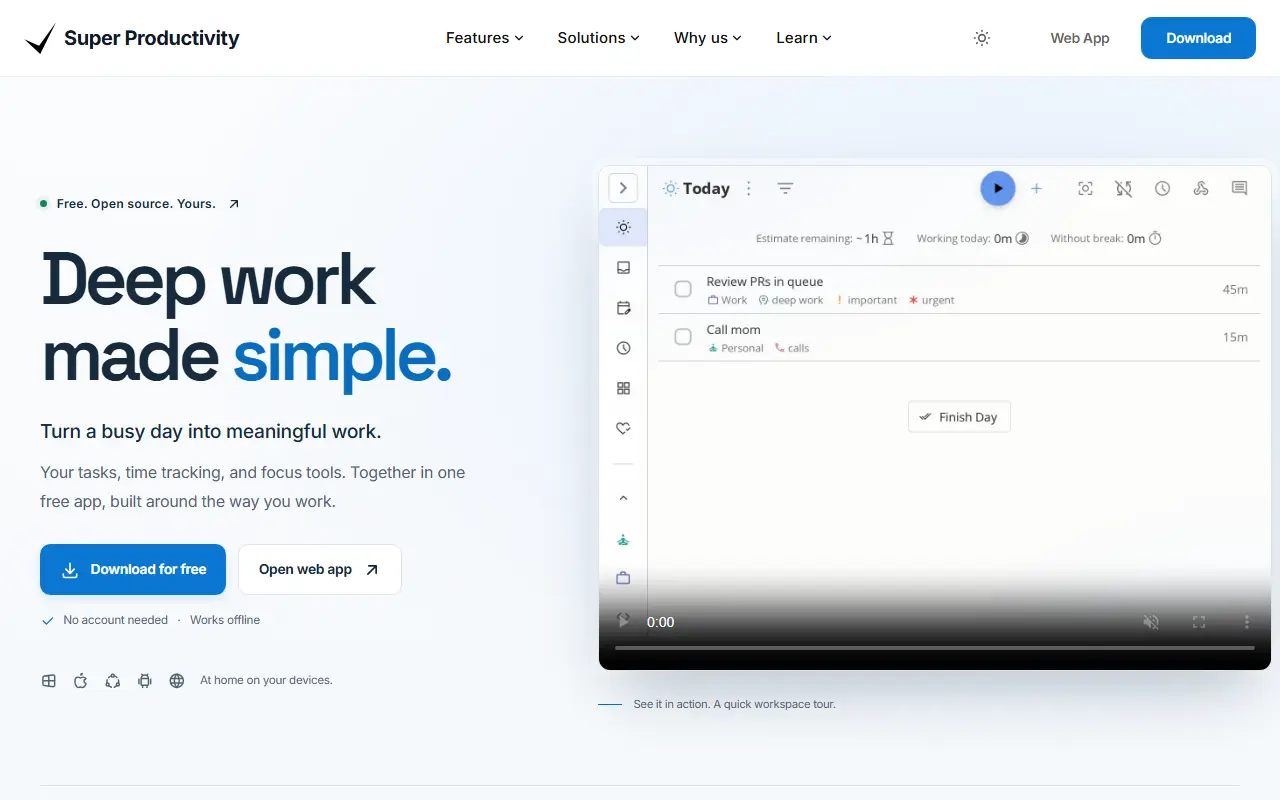The image size is (1280, 800).
Task: Click the Android platform icon
Action: 145,681
